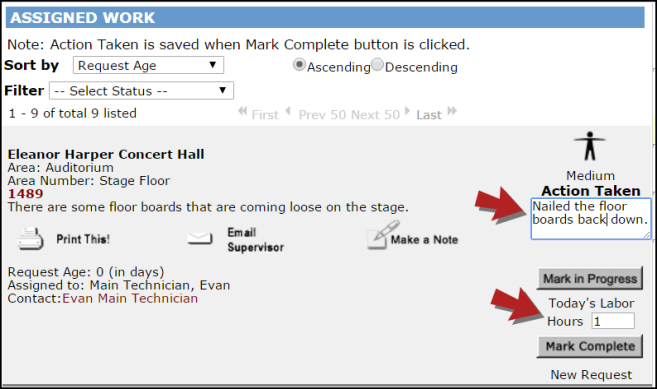Click the Mark Complete button
This screenshot has height=389, width=657.
tap(590, 346)
